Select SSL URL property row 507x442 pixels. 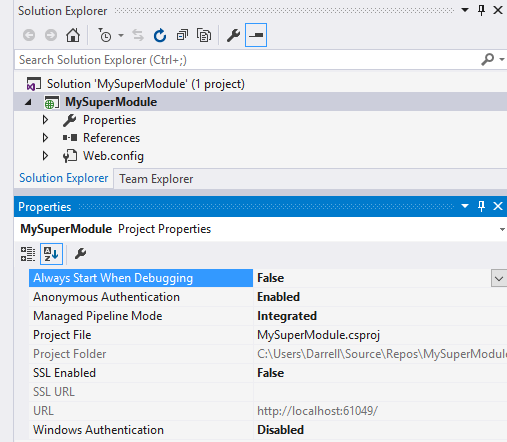pyautogui.click(x=141, y=392)
